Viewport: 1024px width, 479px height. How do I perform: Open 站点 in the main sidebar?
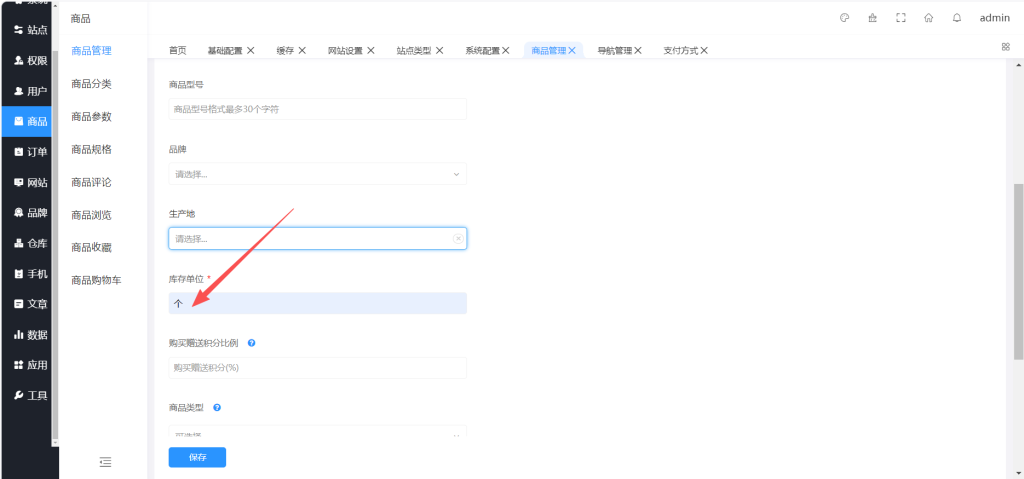[x=30, y=30]
